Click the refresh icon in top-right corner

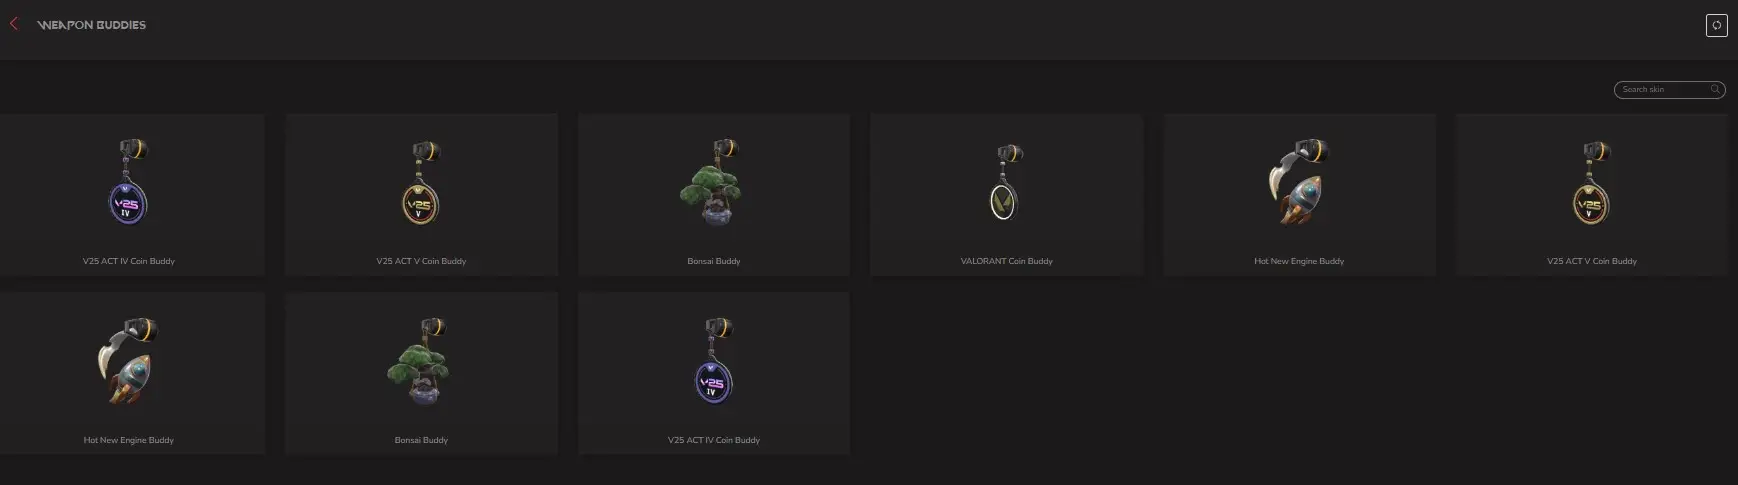click(1716, 26)
